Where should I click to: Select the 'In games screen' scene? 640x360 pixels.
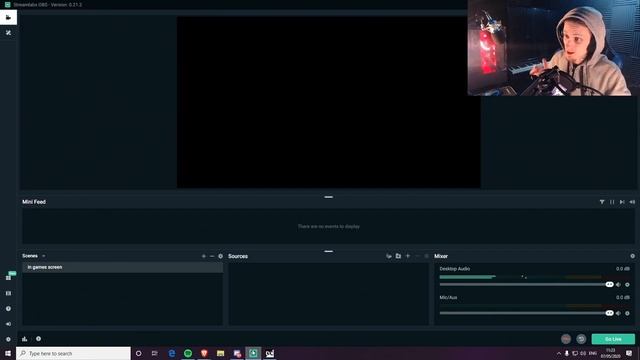[122, 267]
